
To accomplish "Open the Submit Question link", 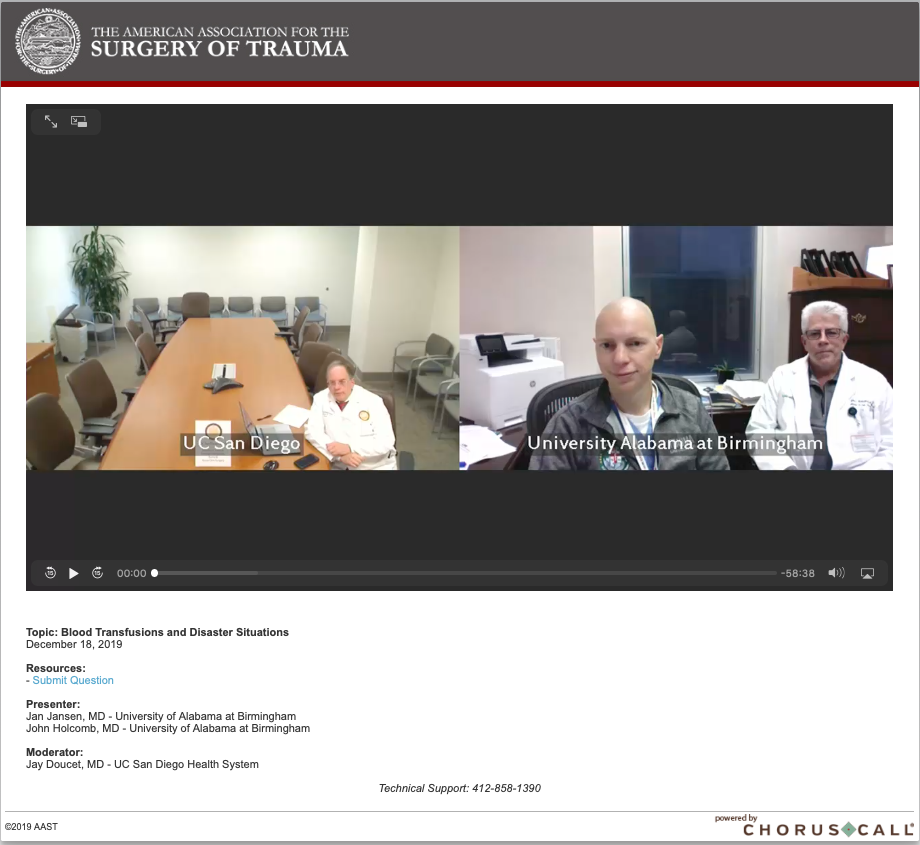I will pos(73,680).
